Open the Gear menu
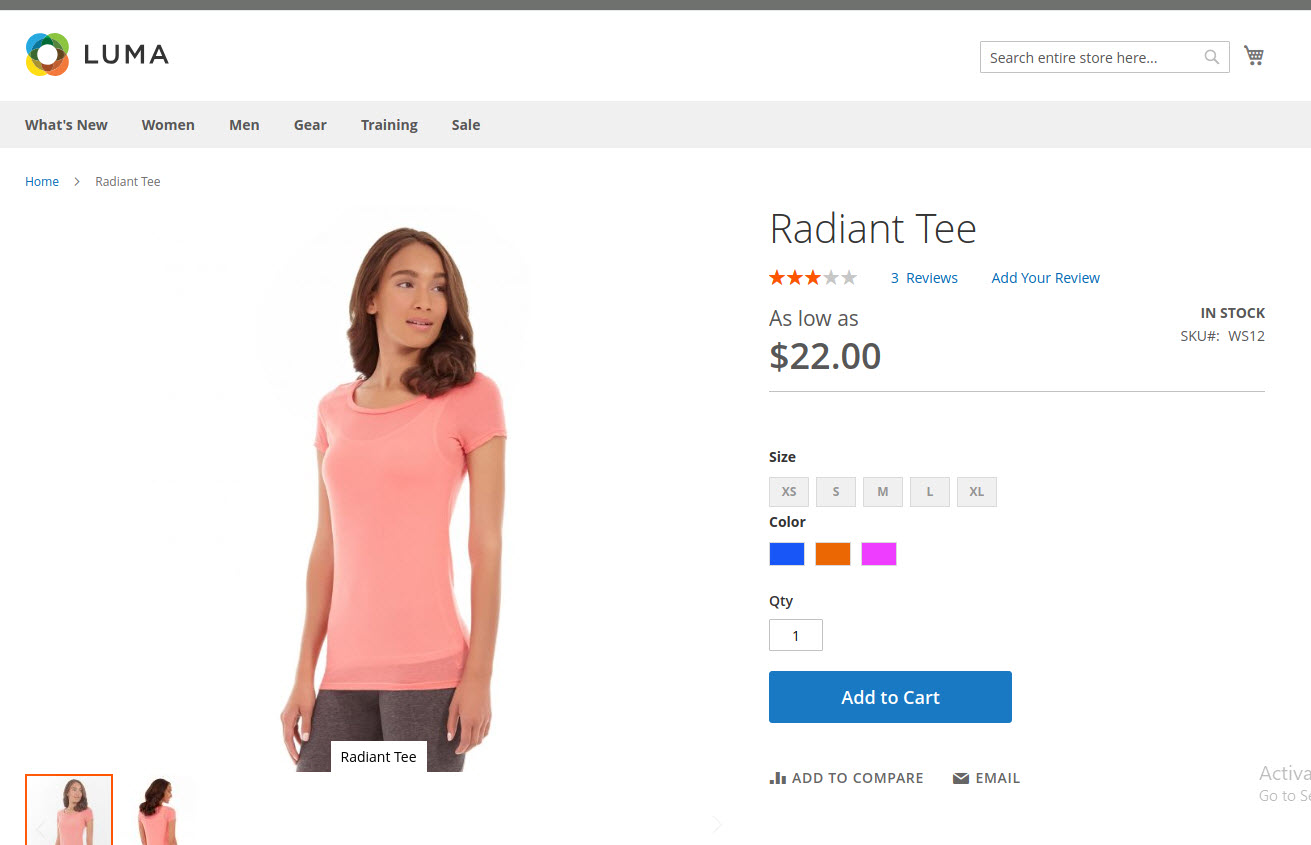The image size is (1311, 845). (310, 124)
